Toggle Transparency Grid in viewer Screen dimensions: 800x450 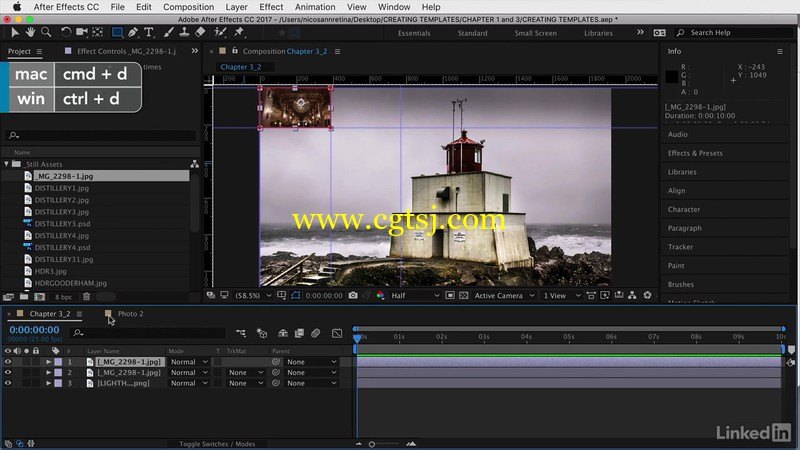point(464,295)
